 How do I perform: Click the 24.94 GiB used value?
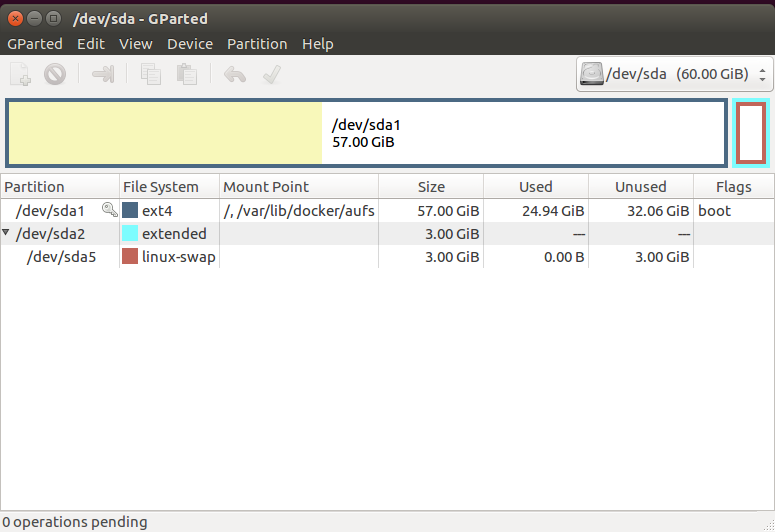(553, 211)
